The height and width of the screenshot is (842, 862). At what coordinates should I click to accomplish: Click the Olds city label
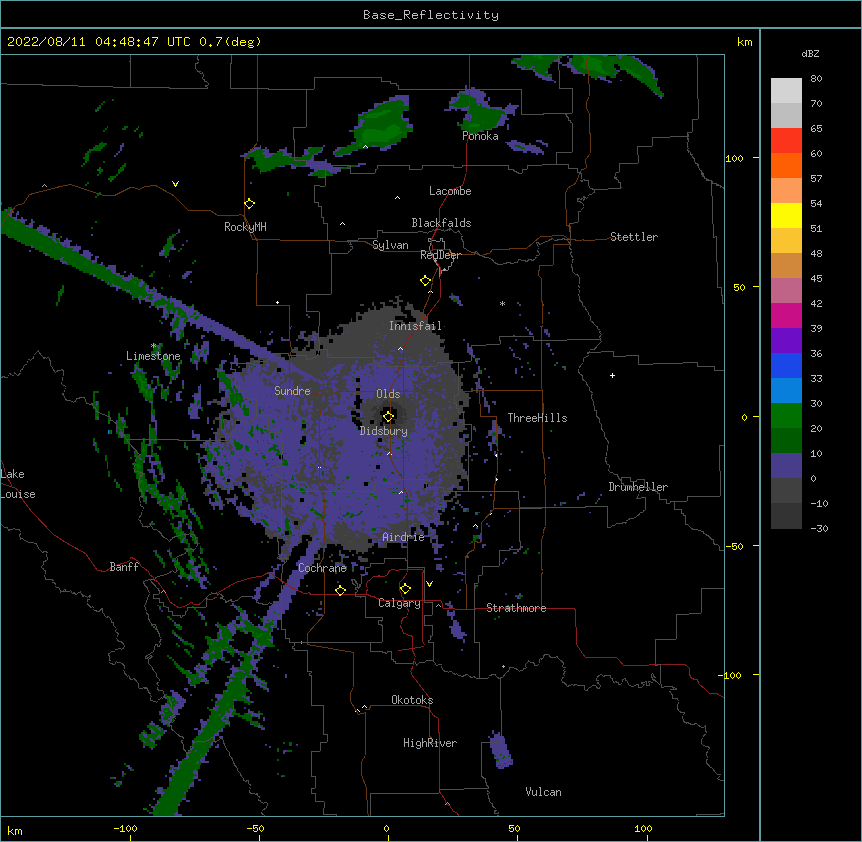[388, 394]
